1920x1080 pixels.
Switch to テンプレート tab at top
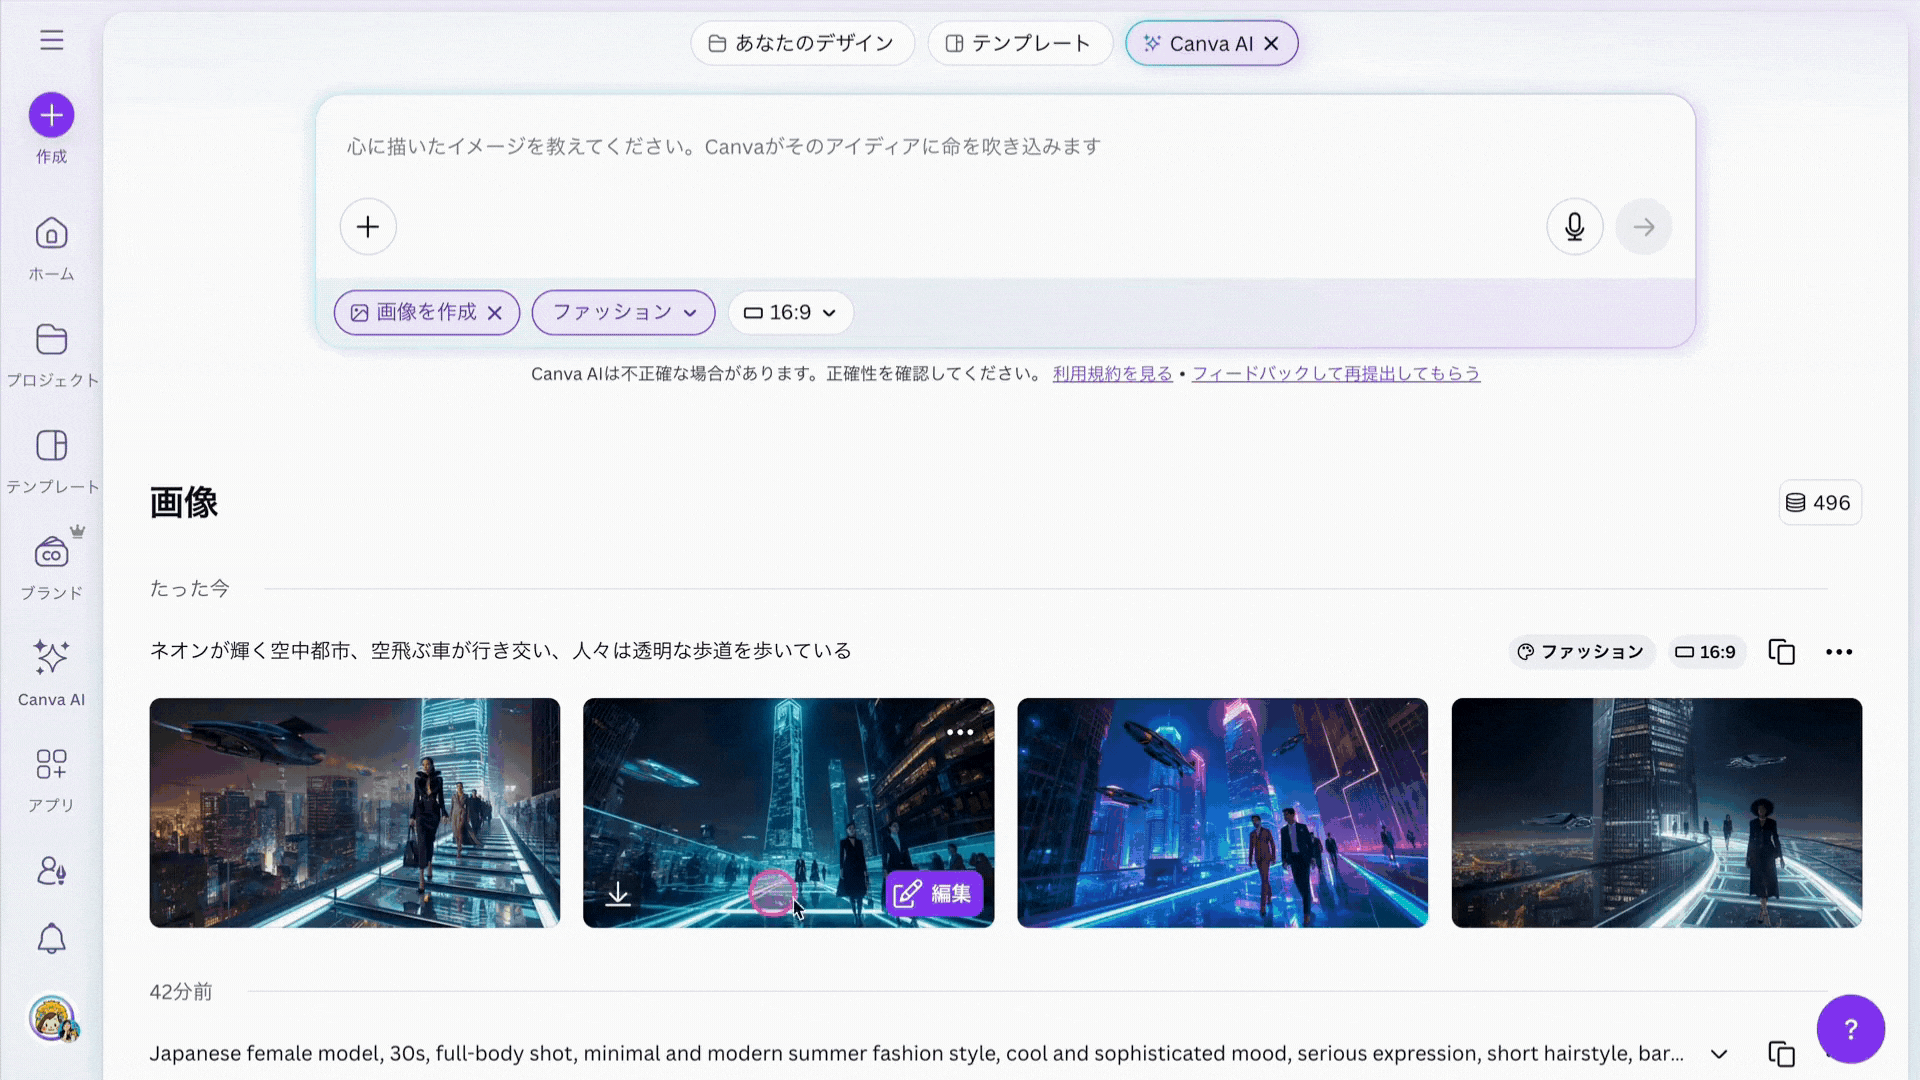(1019, 44)
